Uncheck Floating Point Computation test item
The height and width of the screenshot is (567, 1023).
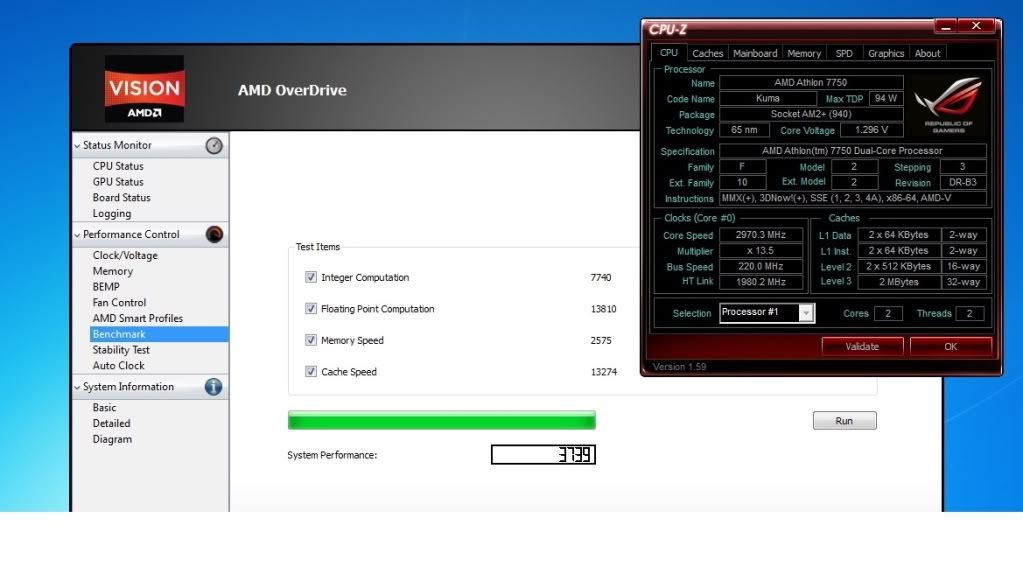tap(311, 309)
